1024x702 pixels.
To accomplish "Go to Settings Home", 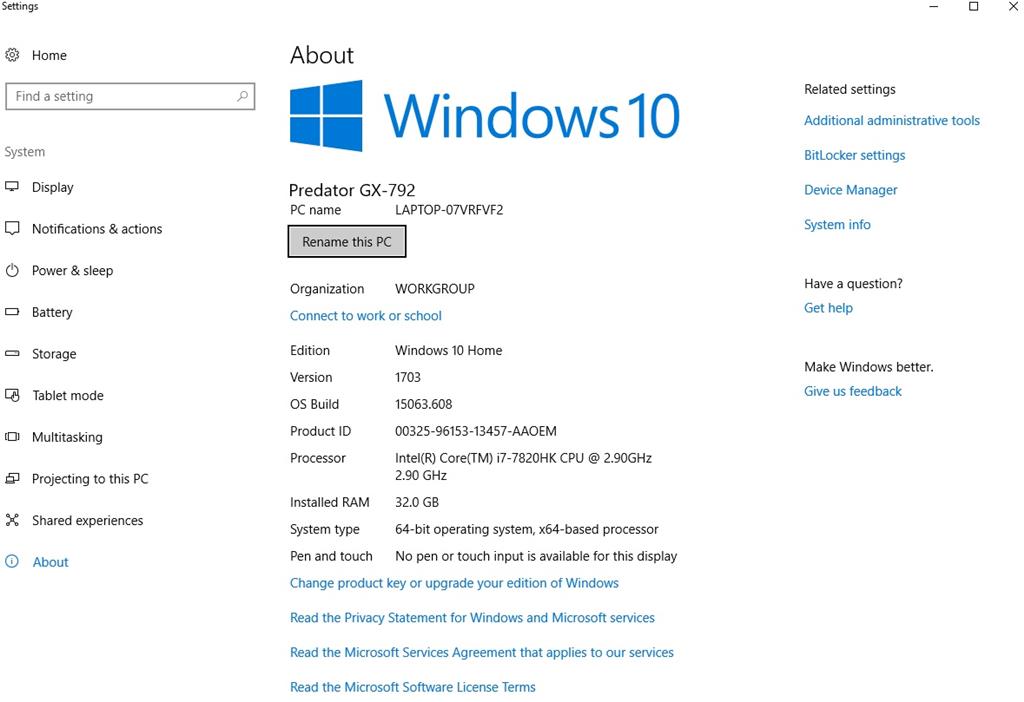I will click(49, 56).
